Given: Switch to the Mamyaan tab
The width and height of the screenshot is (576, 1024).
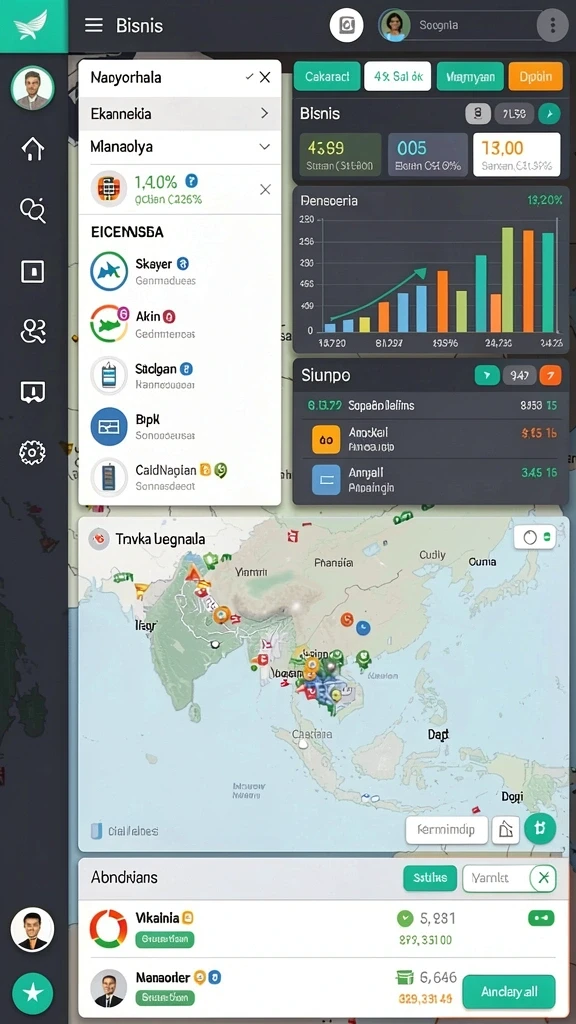Looking at the screenshot, I should 470,76.
